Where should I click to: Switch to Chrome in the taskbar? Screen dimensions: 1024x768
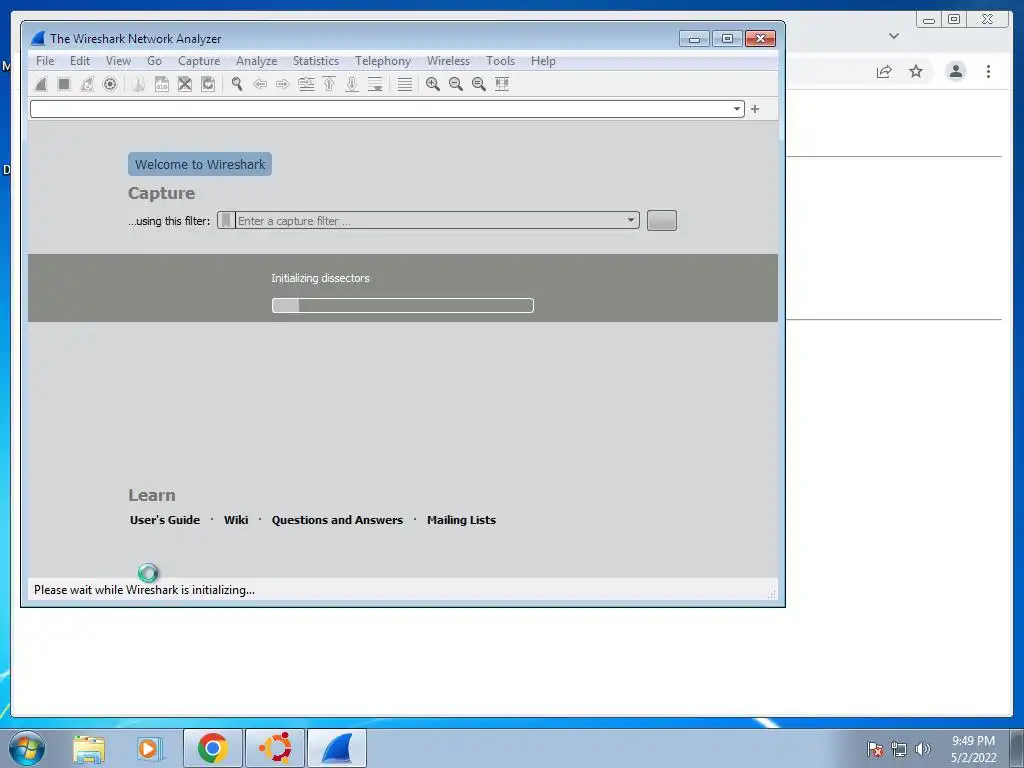(x=213, y=748)
